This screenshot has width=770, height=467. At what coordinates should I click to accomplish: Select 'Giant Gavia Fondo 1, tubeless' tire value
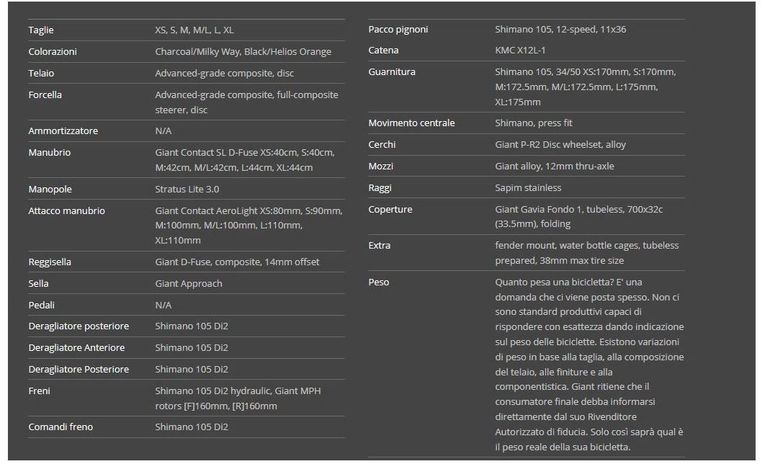click(579, 217)
